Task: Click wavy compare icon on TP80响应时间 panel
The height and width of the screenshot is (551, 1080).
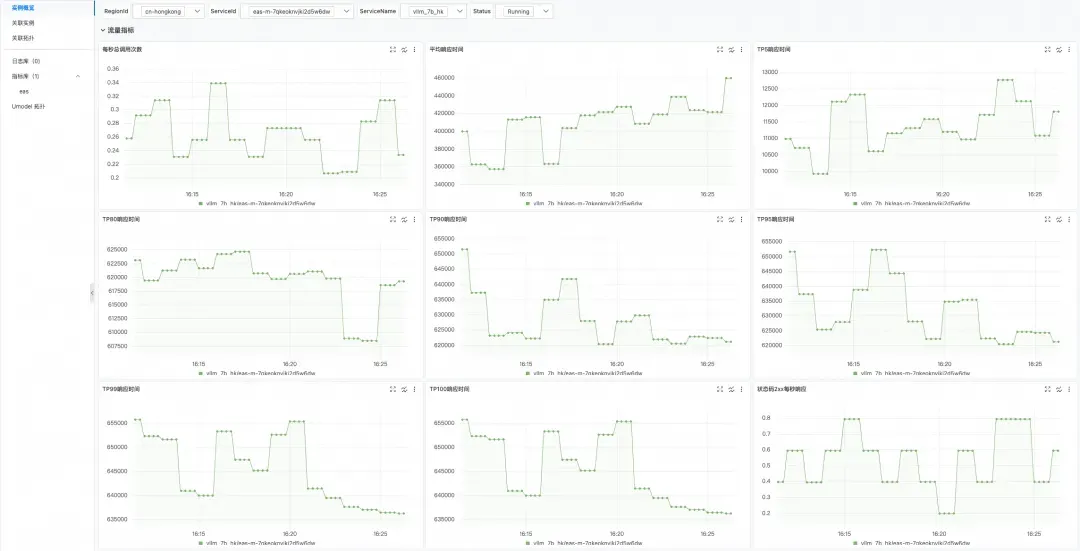Action: coord(404,219)
